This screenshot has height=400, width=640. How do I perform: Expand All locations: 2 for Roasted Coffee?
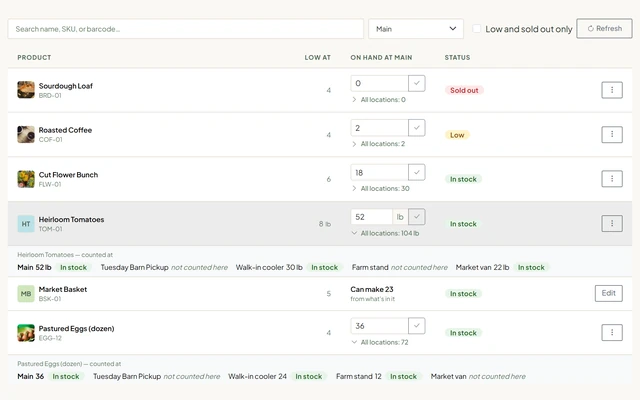pos(378,144)
